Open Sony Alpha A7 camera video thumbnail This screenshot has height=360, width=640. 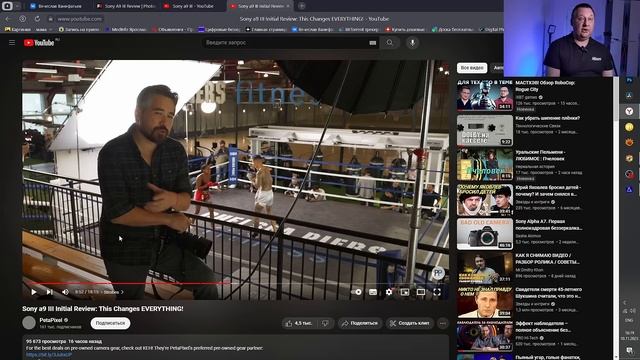click(x=484, y=234)
